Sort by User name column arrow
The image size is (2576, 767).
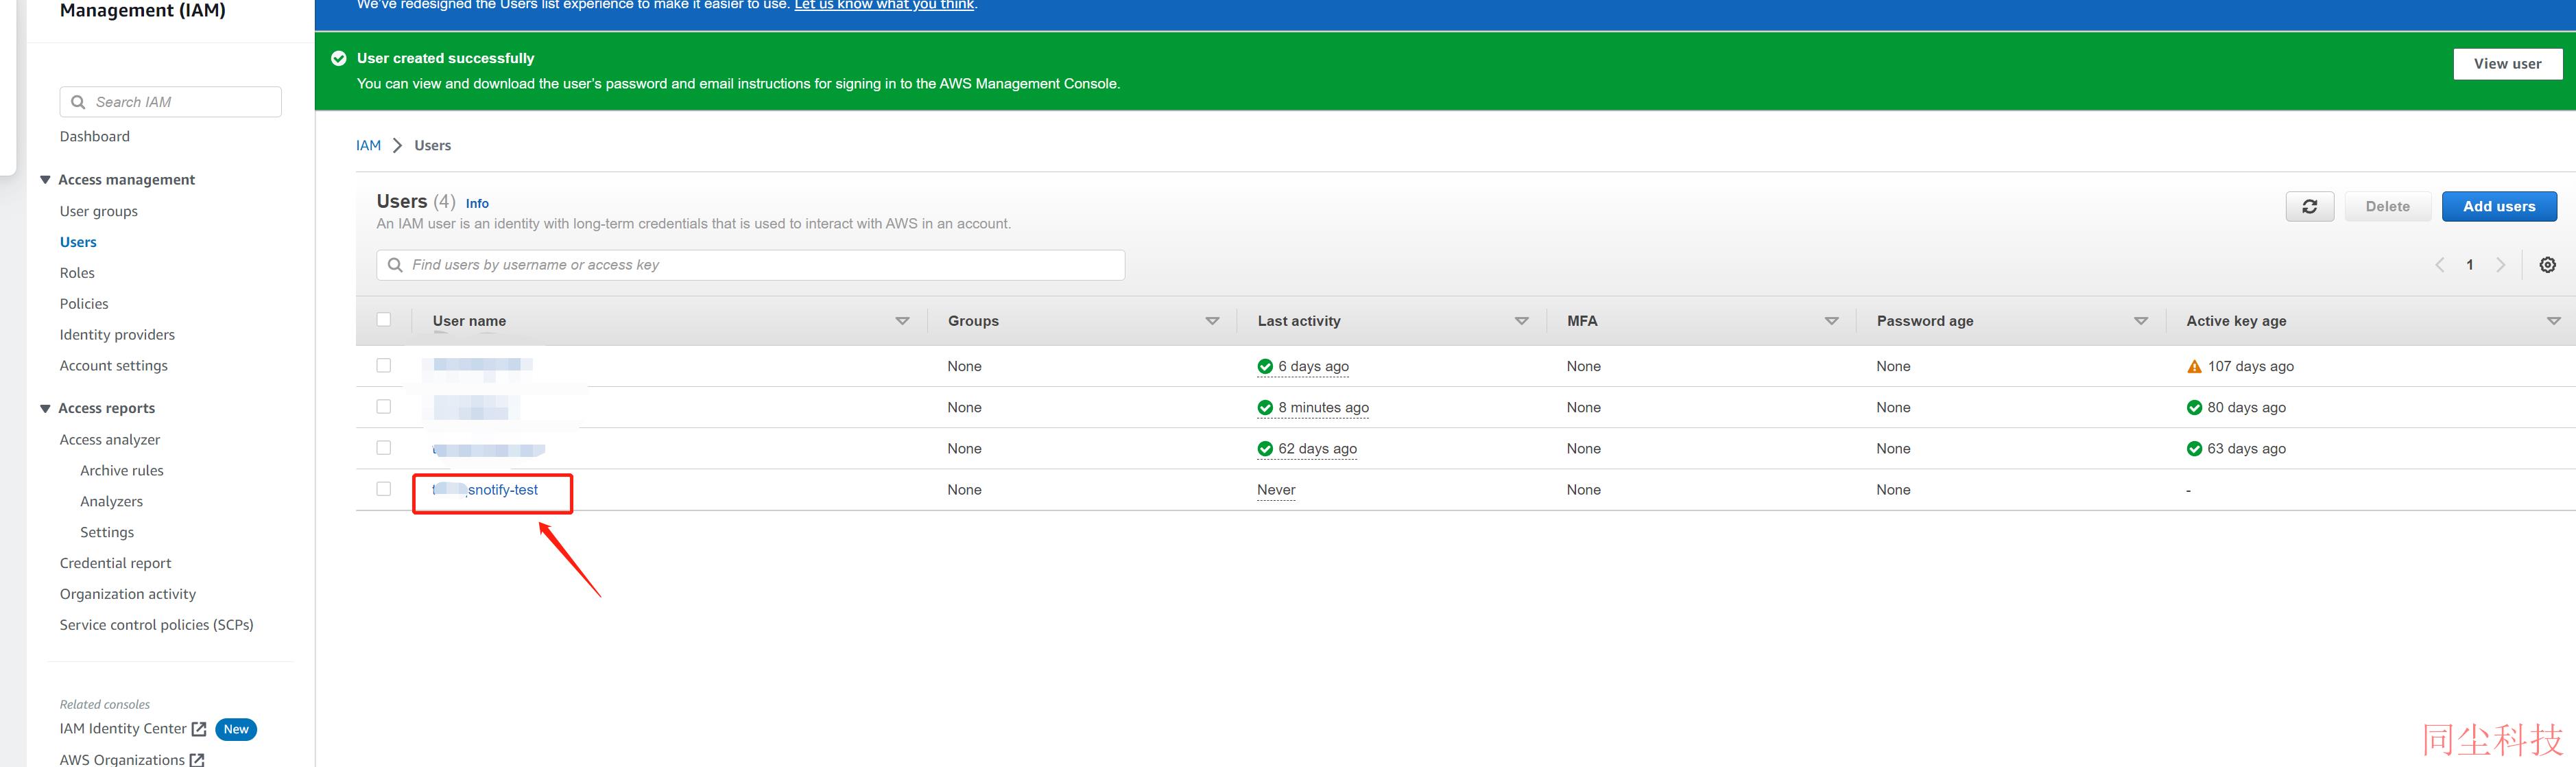tap(902, 321)
